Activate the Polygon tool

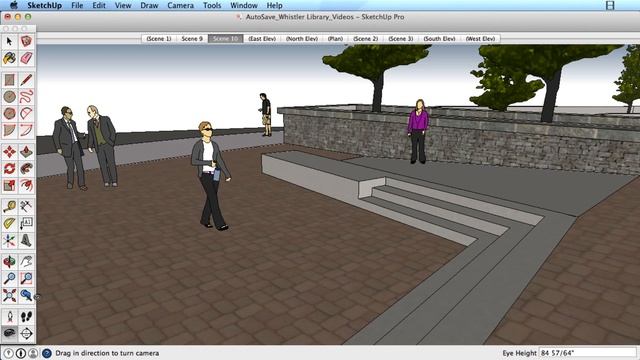point(9,113)
